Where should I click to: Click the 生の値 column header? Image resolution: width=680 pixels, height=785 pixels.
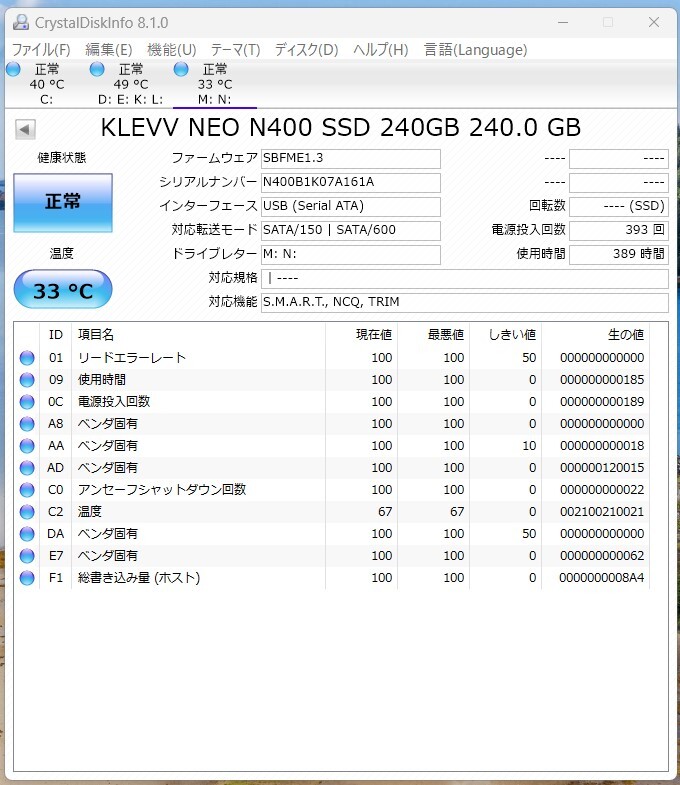pyautogui.click(x=596, y=335)
